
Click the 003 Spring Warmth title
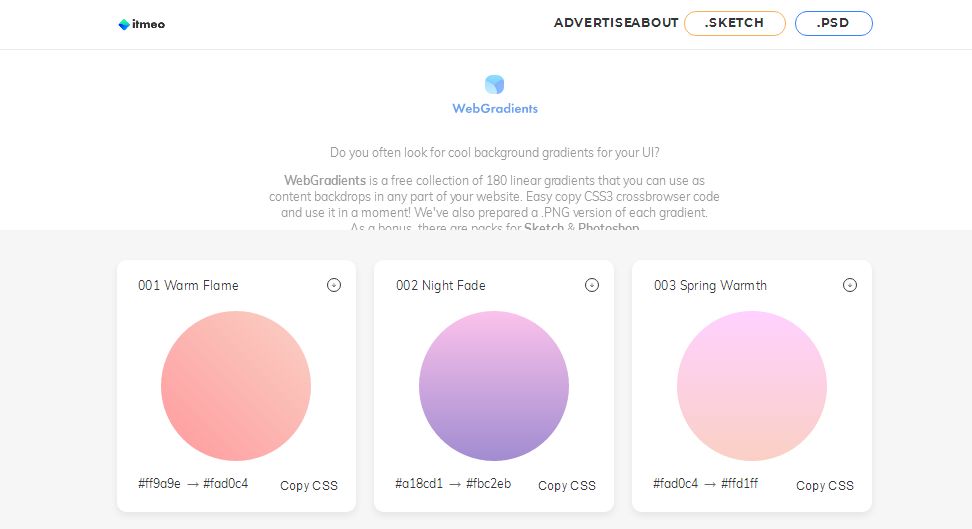point(710,285)
